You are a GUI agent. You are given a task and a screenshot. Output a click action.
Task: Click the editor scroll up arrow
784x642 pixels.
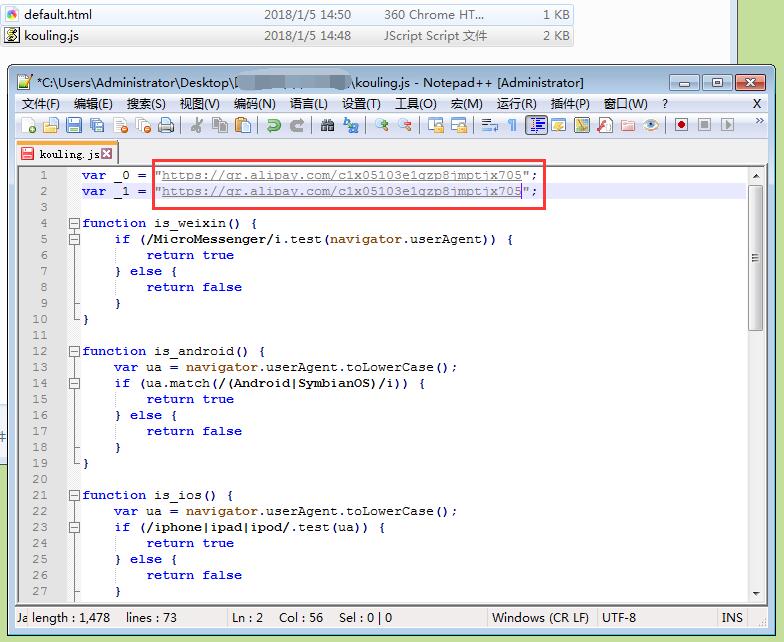[x=756, y=176]
